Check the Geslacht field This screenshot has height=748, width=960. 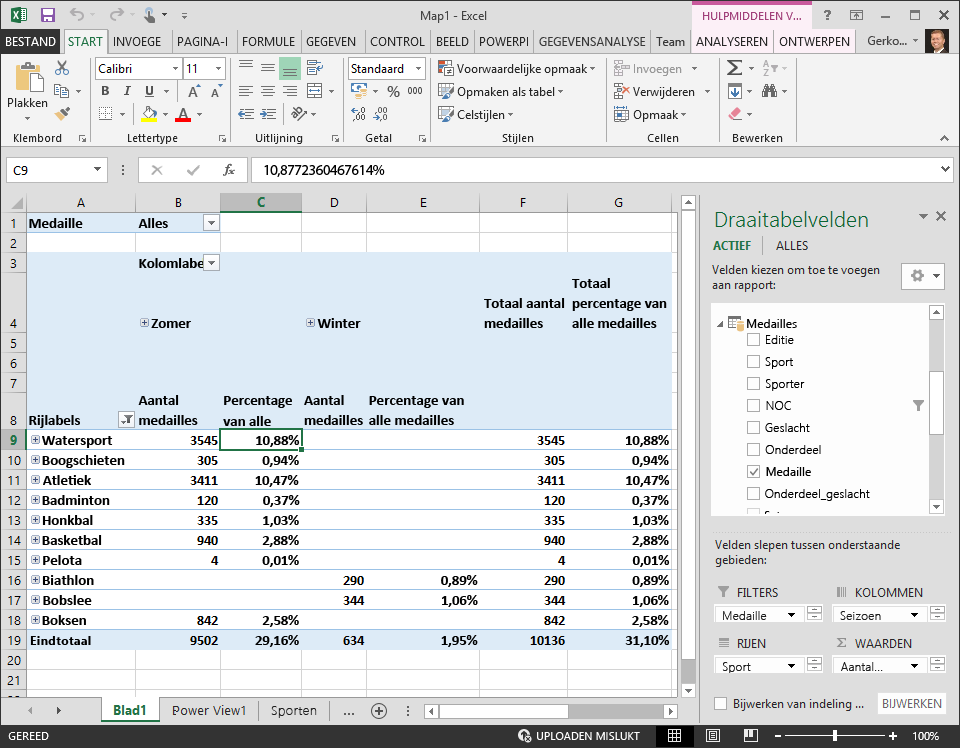pyautogui.click(x=754, y=428)
